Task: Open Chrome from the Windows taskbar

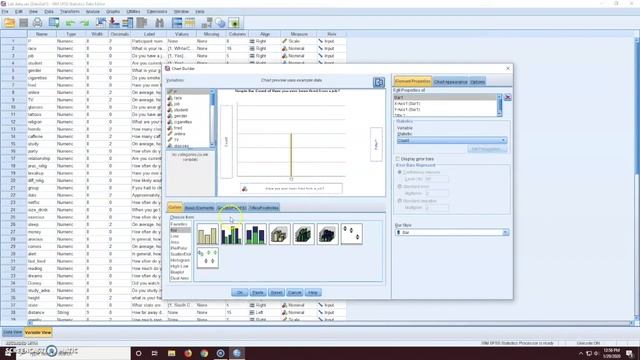Action: [x=204, y=353]
